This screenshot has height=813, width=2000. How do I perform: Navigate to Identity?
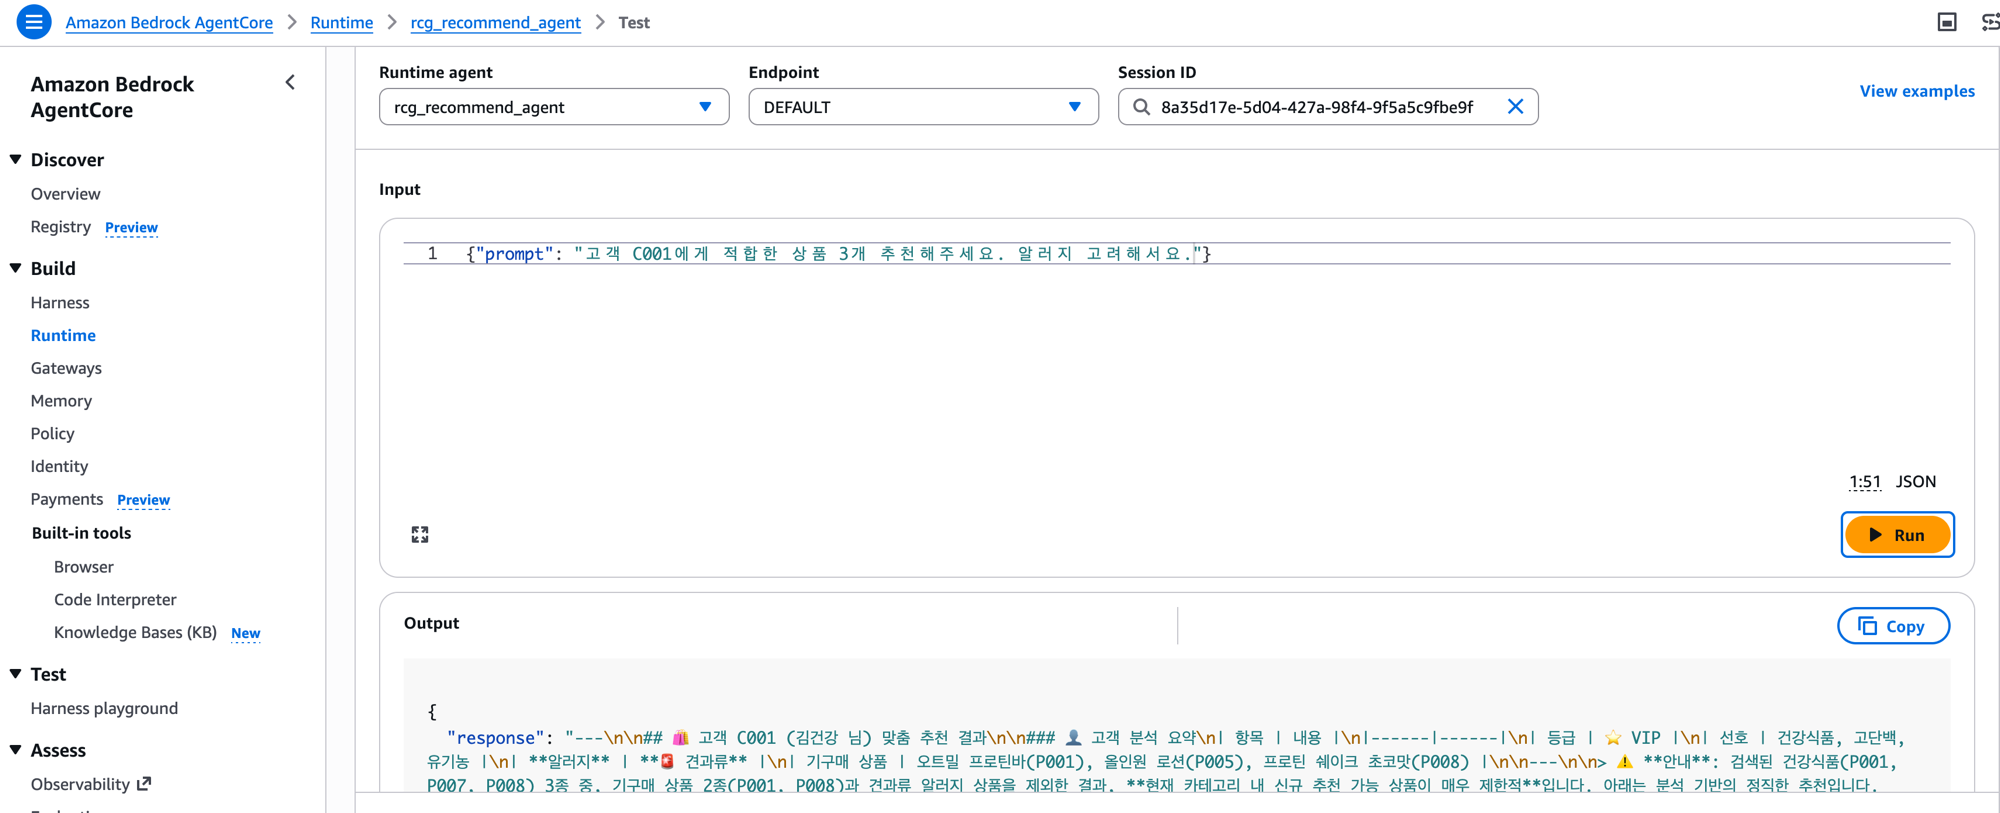tap(59, 466)
